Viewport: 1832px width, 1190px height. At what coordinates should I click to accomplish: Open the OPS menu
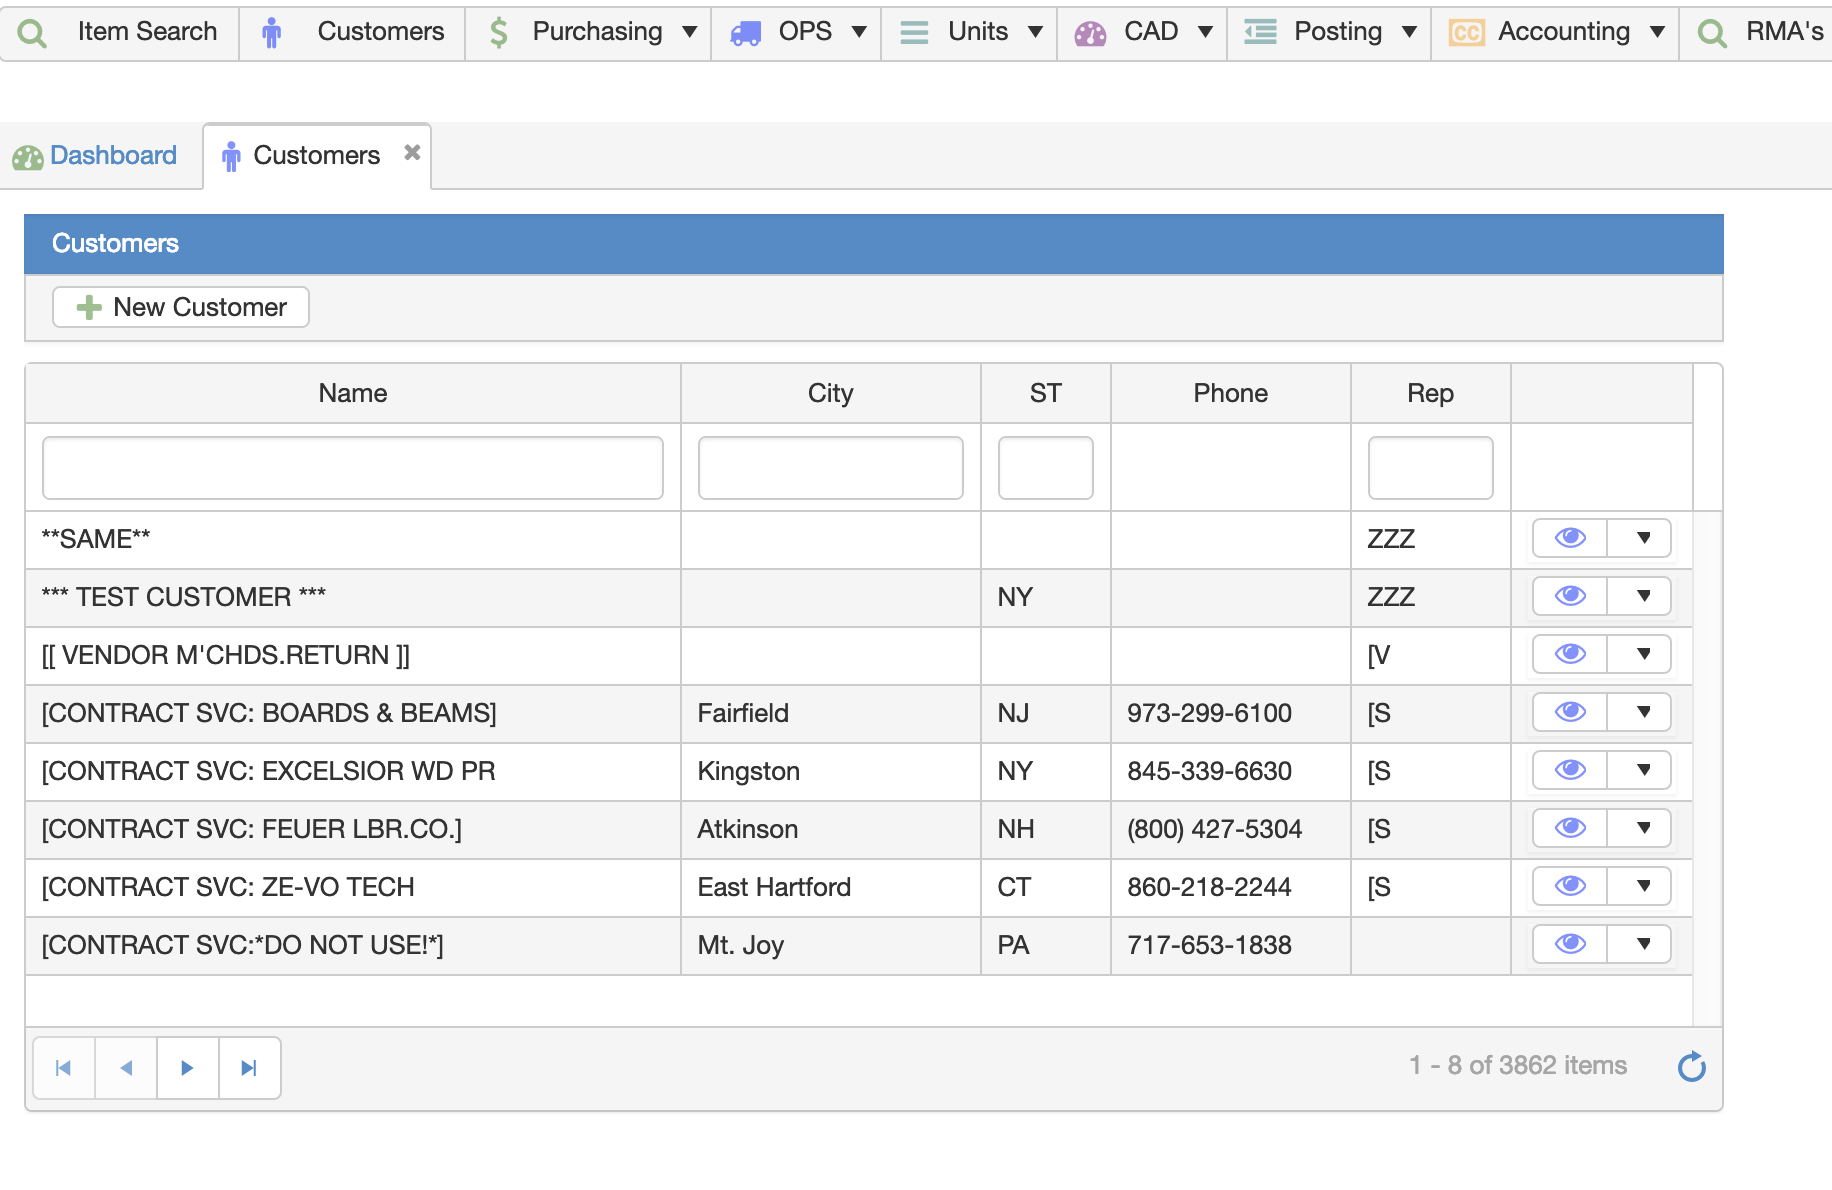tap(796, 32)
